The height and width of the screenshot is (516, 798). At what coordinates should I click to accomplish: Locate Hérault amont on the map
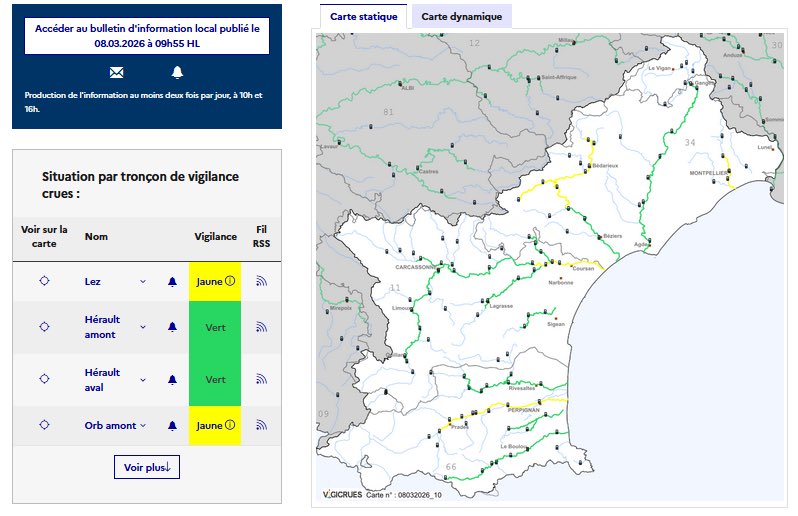tap(44, 327)
